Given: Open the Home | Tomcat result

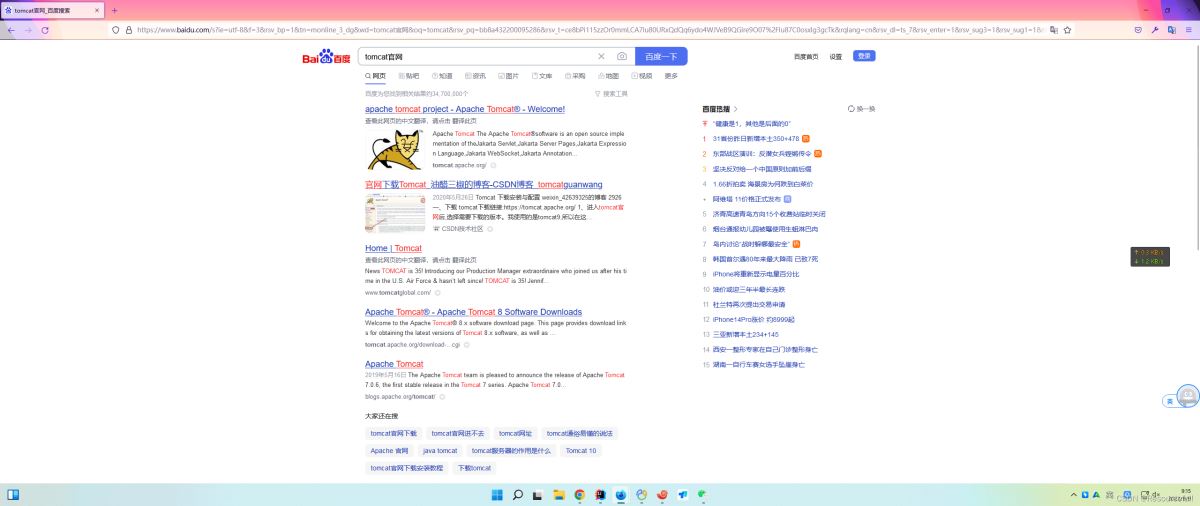Looking at the screenshot, I should click(393, 248).
